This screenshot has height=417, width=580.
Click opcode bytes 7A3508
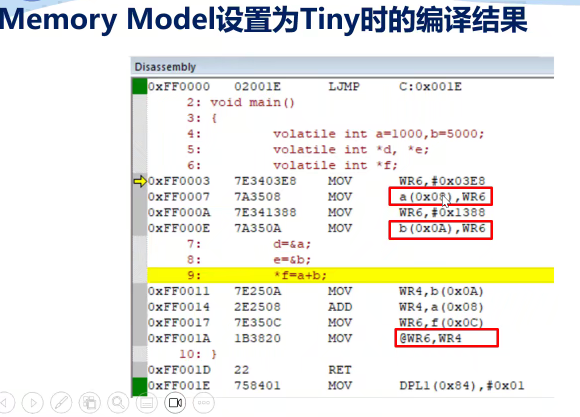257,197
